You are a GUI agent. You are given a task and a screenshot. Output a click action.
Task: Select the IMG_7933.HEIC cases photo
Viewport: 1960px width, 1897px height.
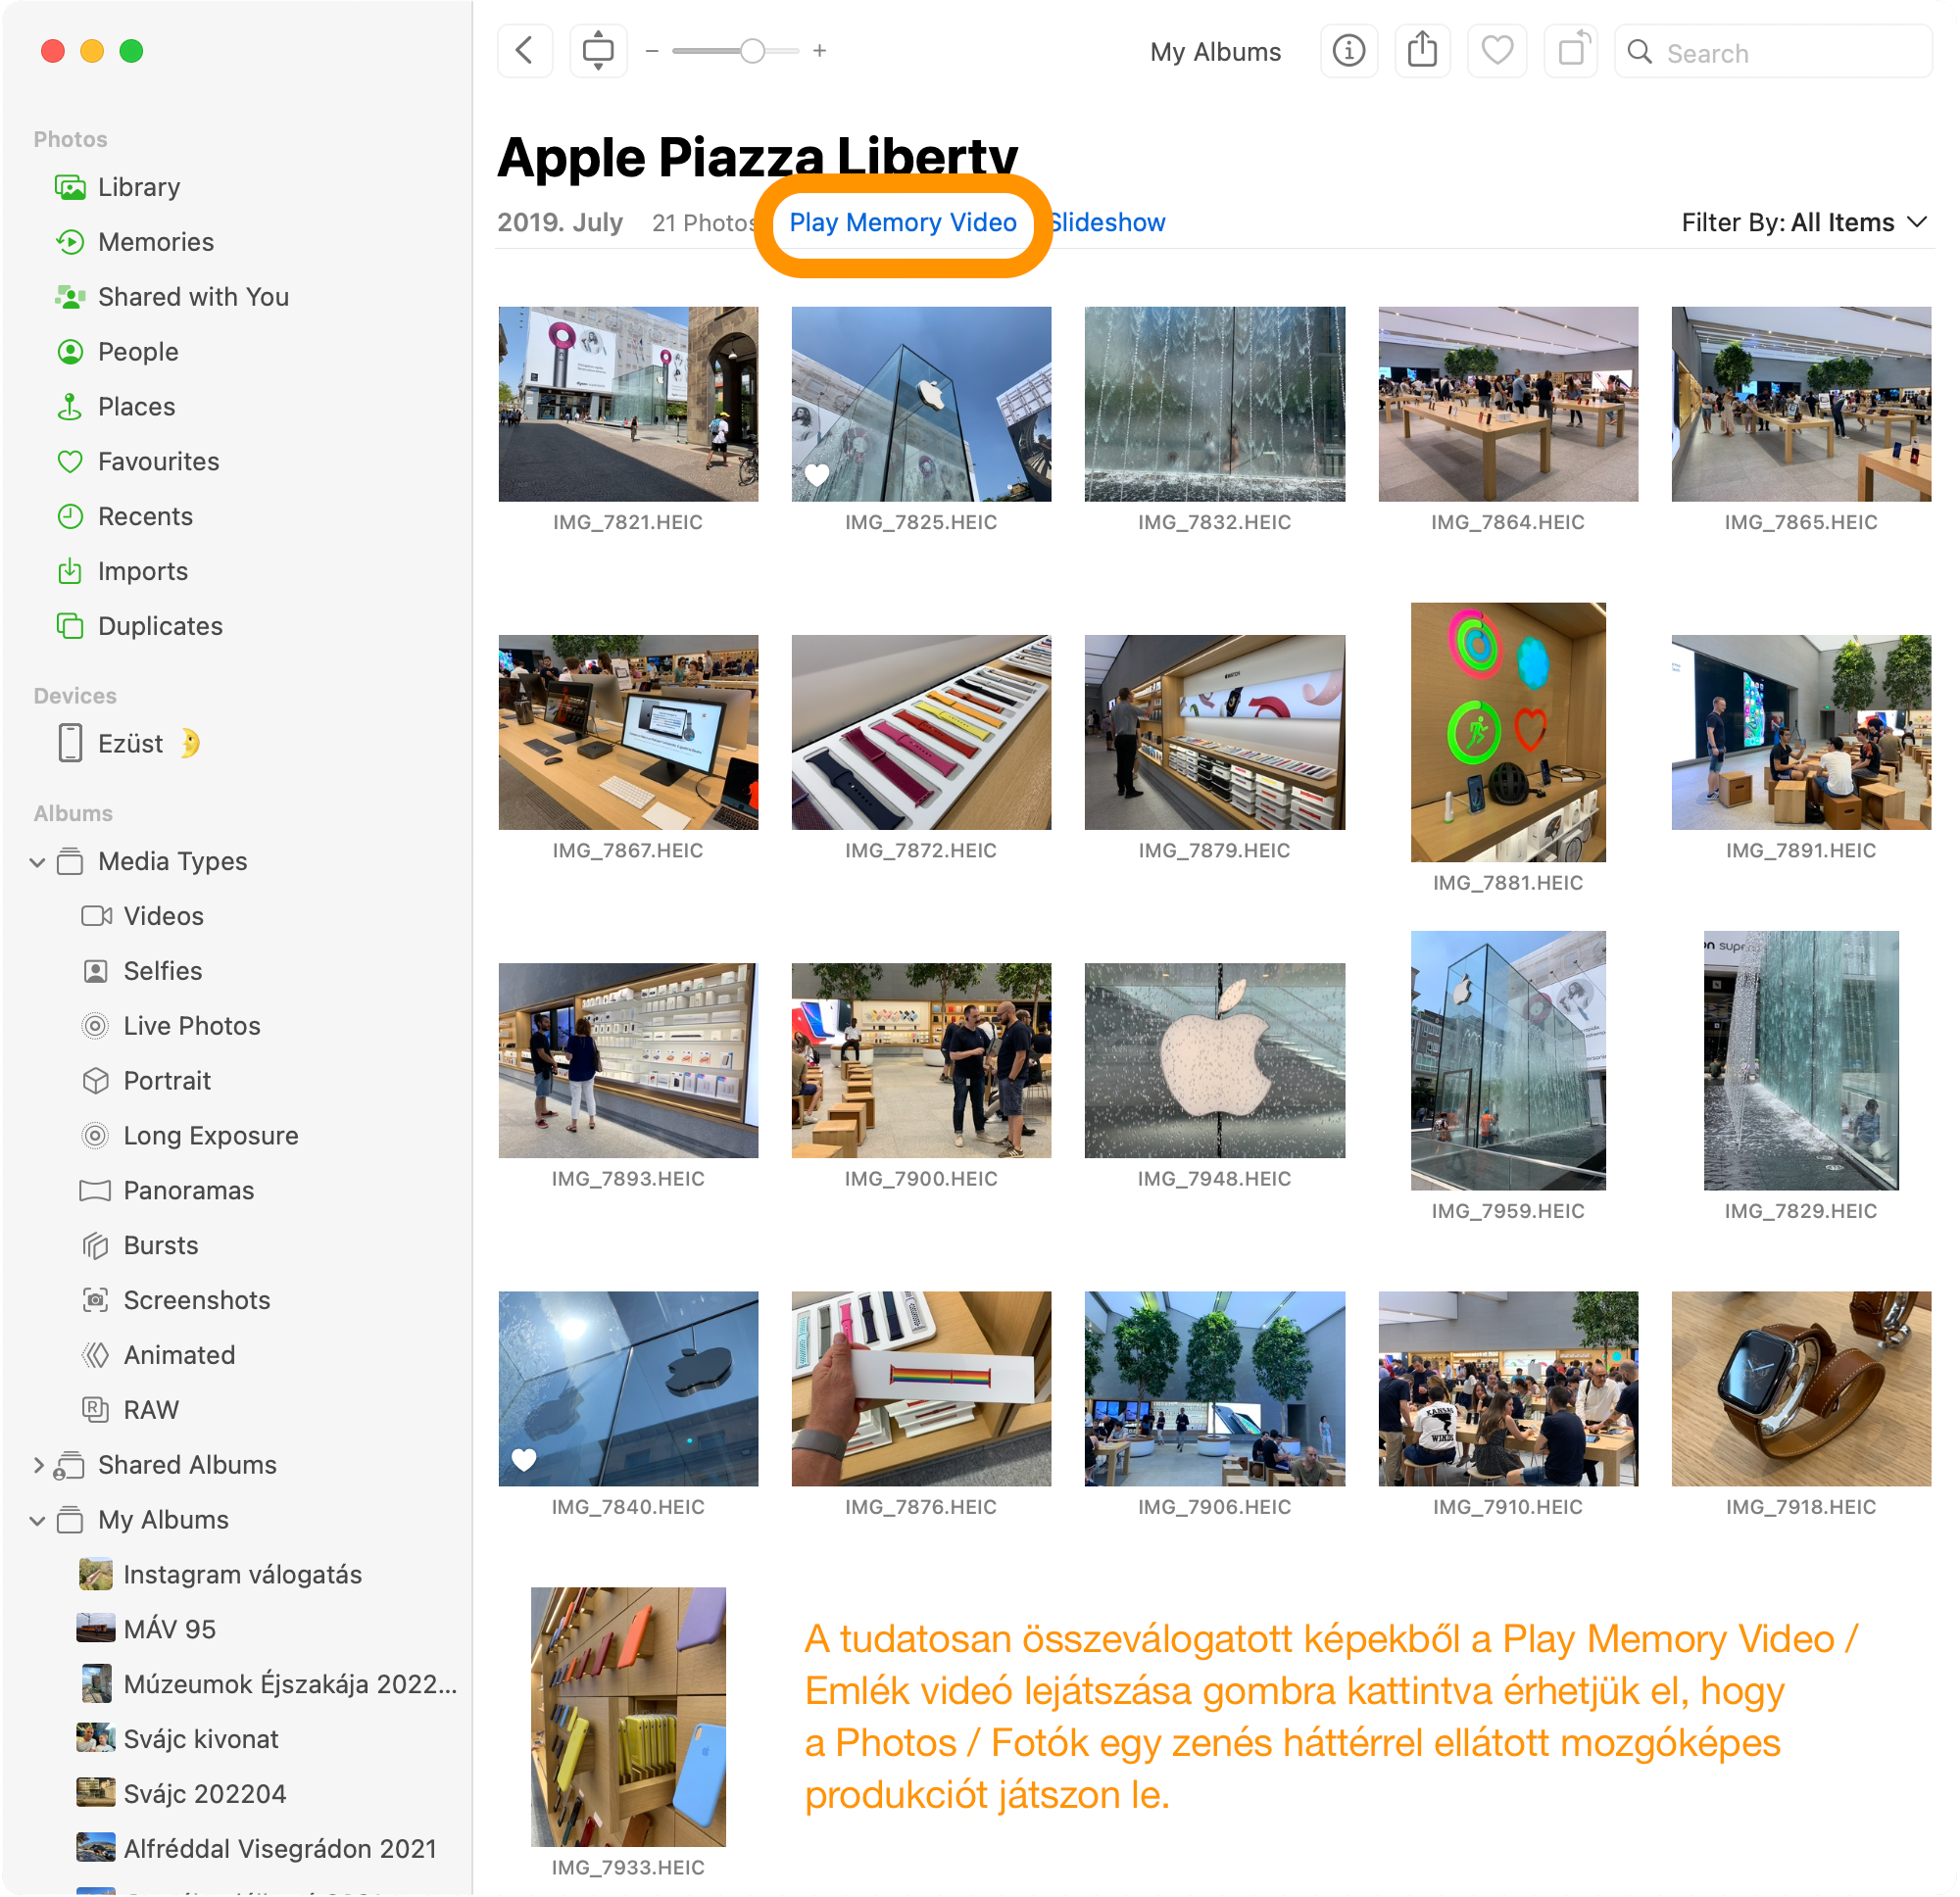[x=628, y=1716]
